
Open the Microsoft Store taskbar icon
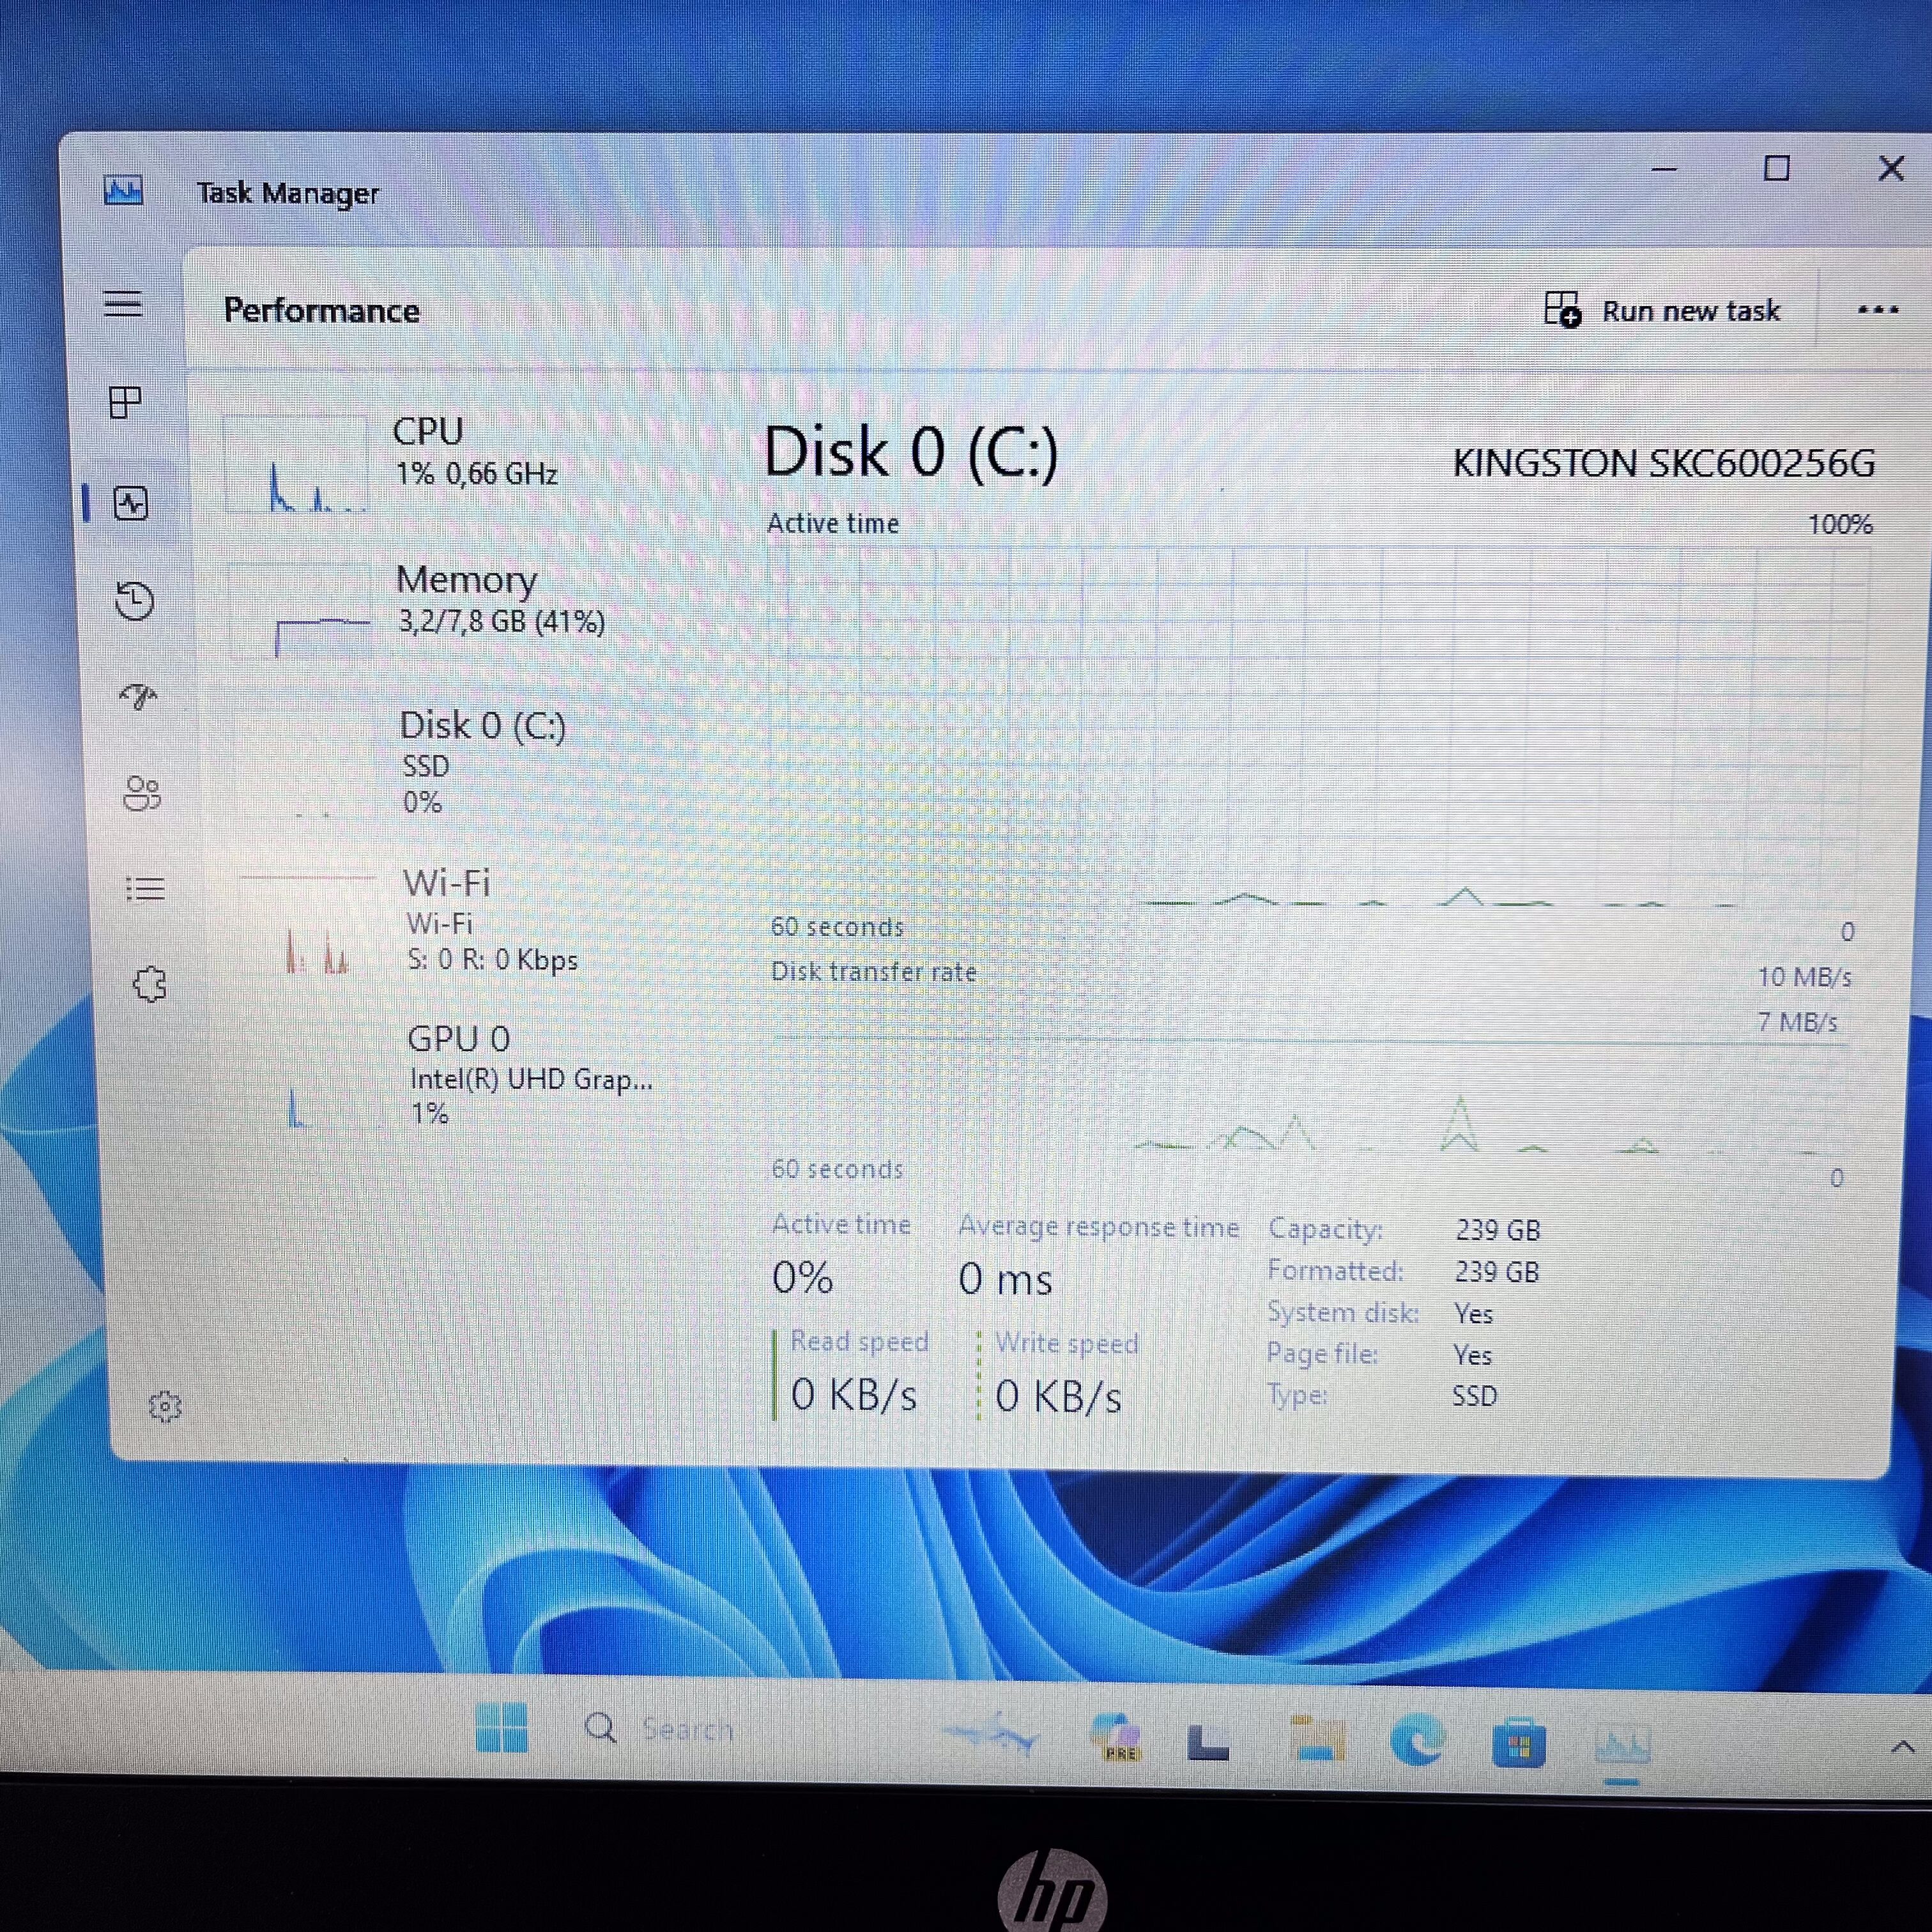pyautogui.click(x=1518, y=1744)
